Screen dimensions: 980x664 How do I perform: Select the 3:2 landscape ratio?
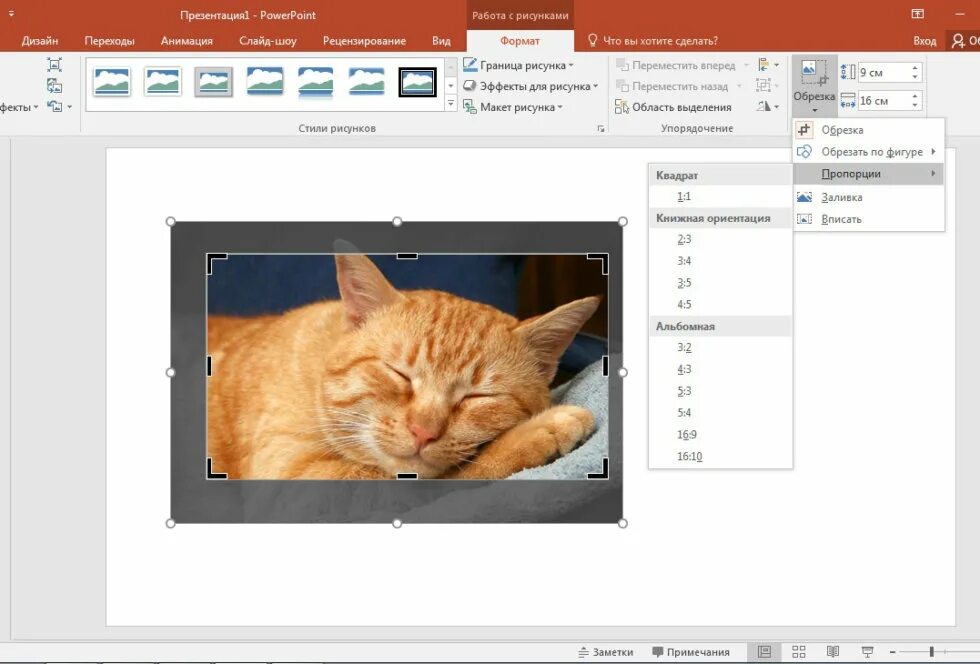[720, 348]
